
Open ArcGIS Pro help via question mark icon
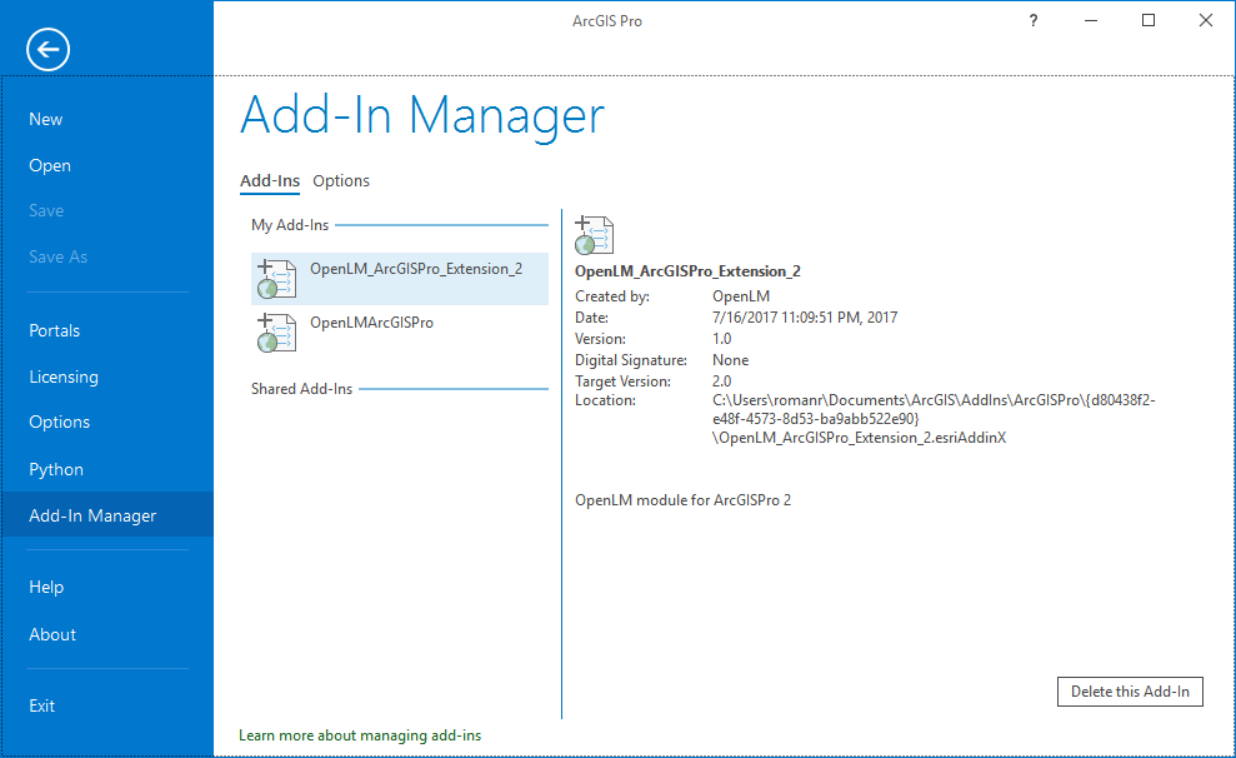[1032, 20]
